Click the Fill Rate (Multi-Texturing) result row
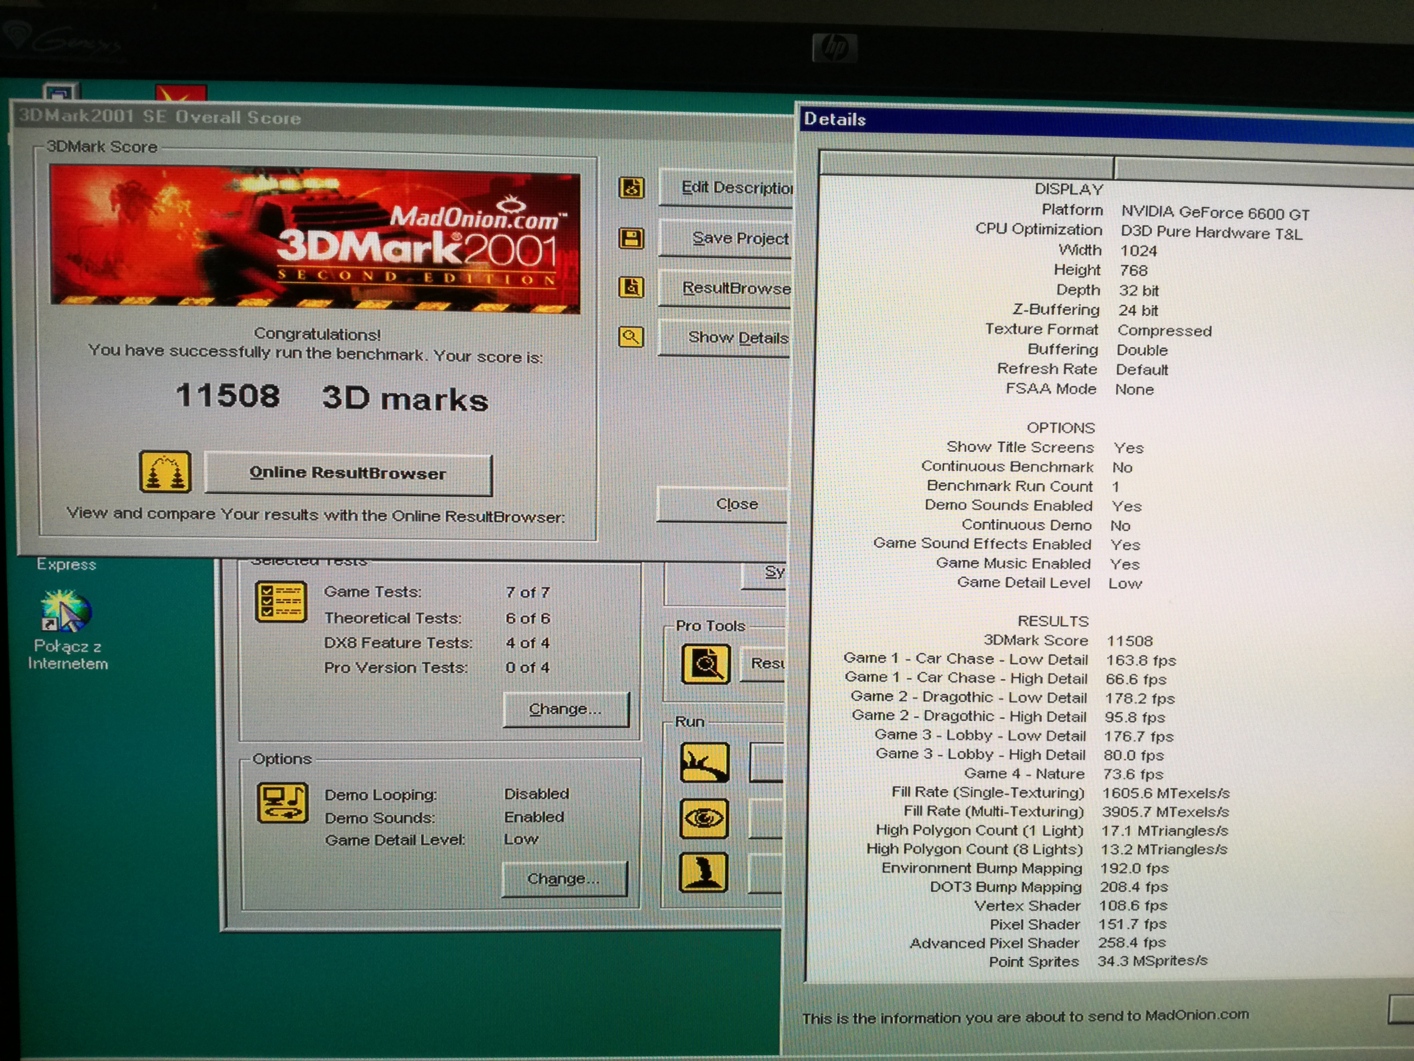1414x1061 pixels. (x=1066, y=811)
